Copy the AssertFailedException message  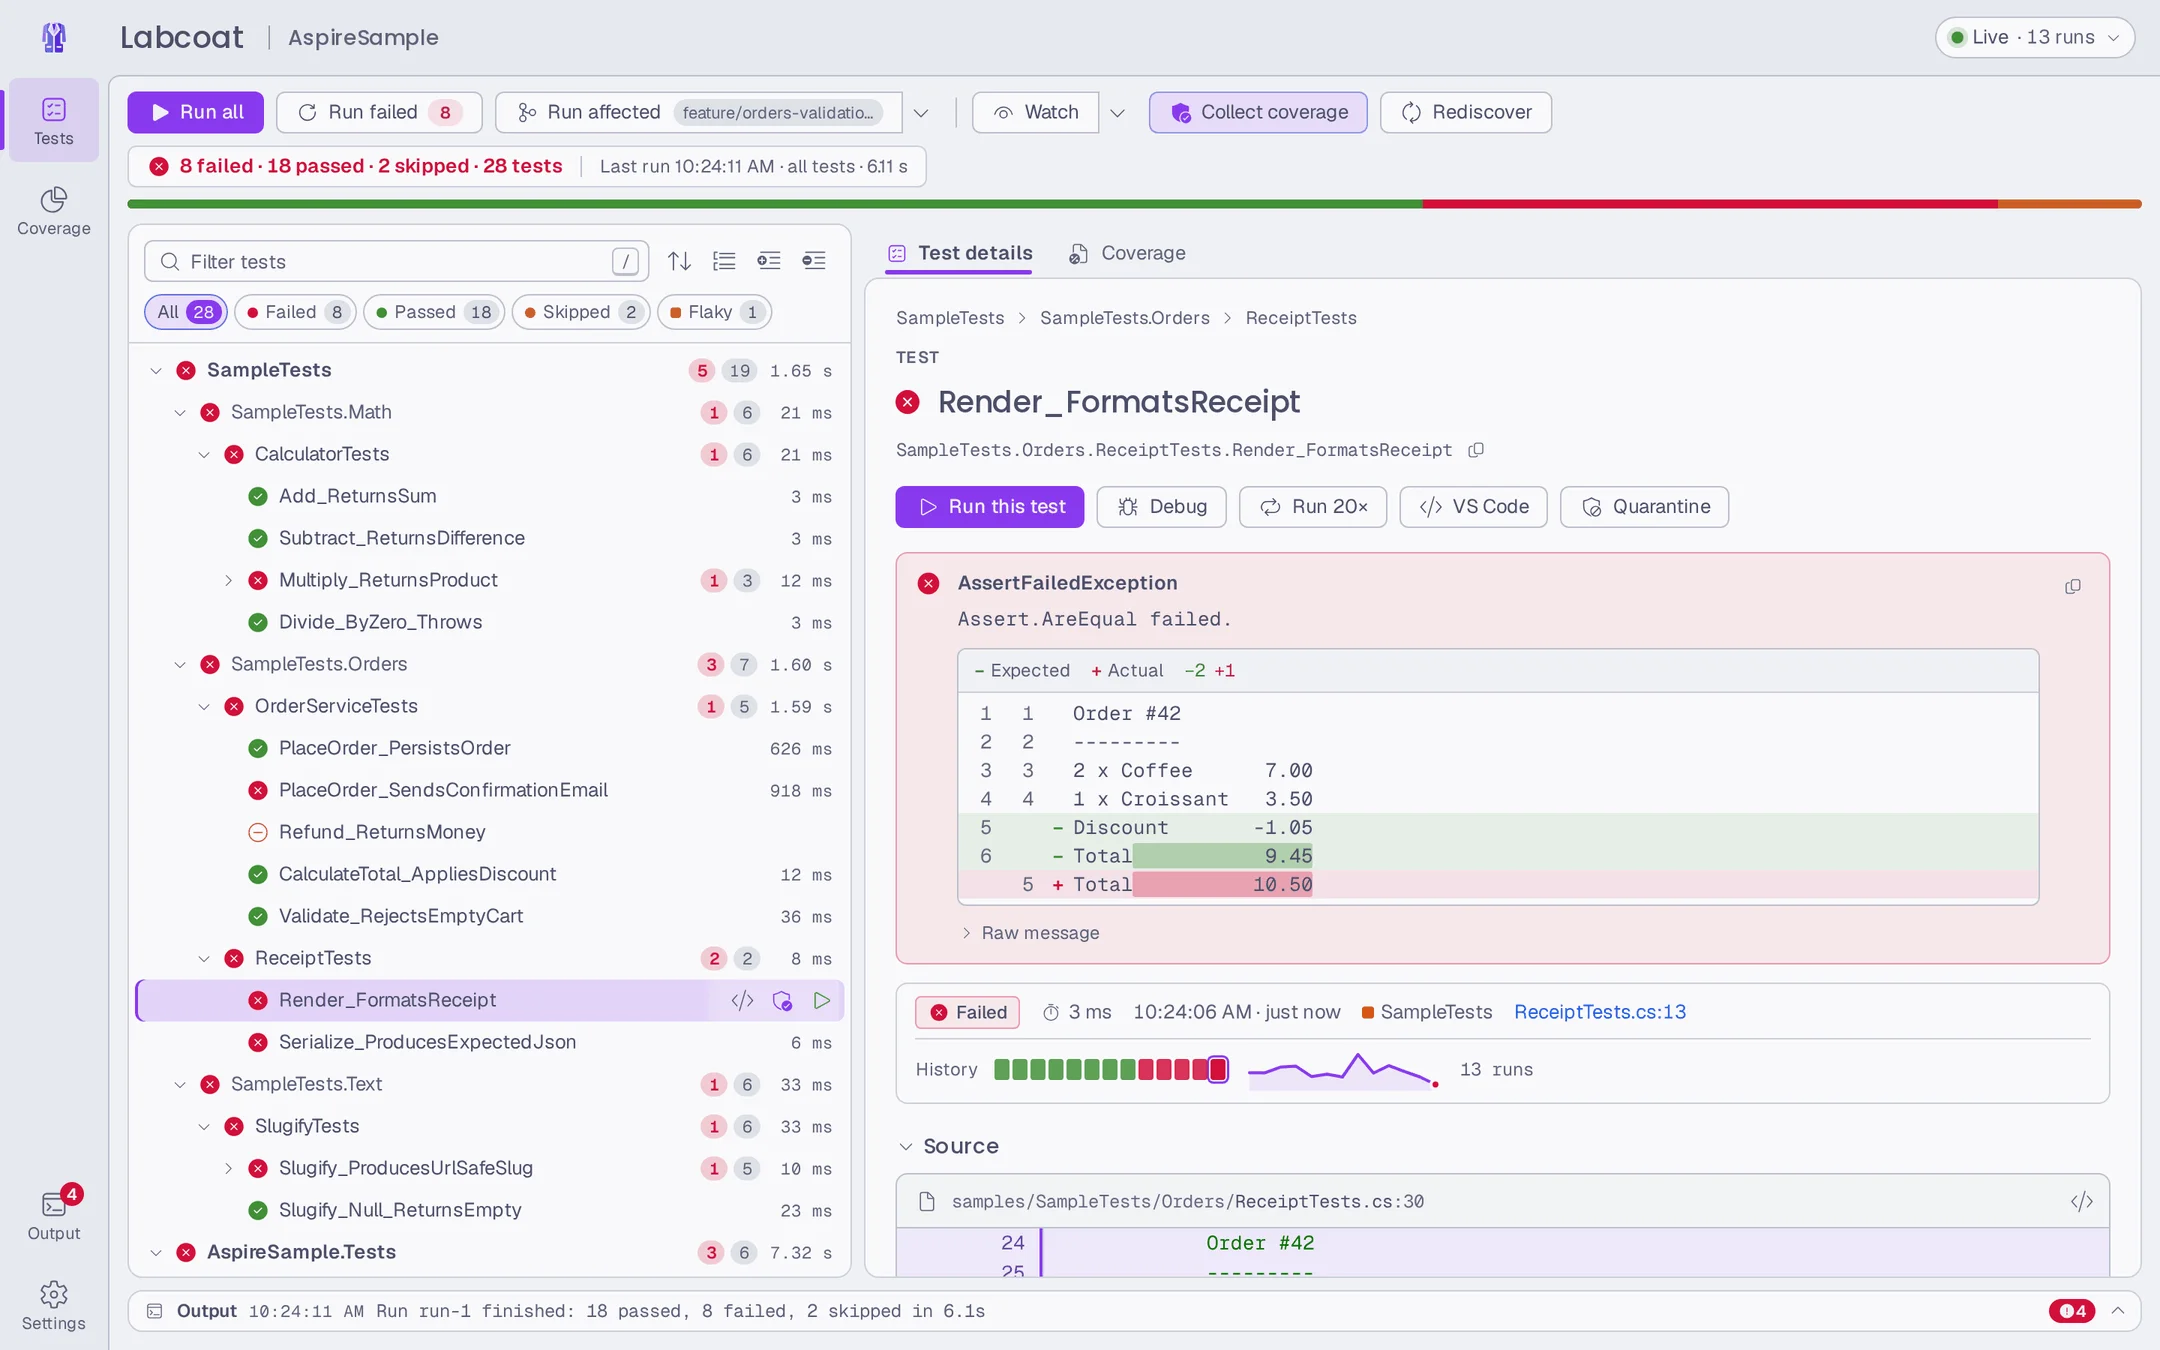coord(2073,586)
